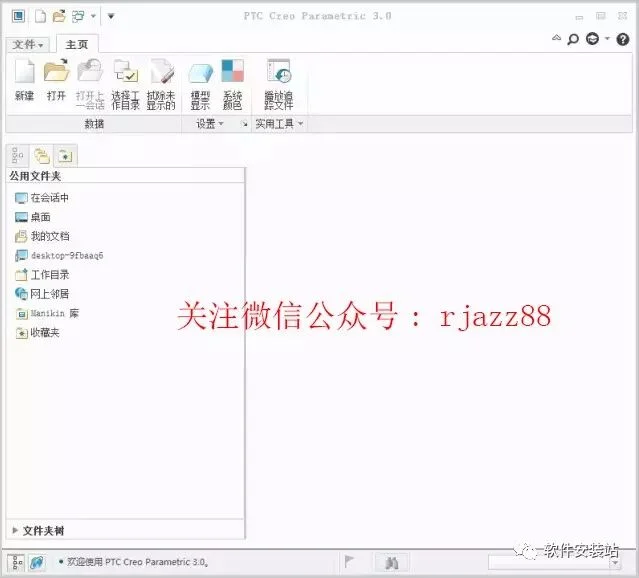Select 在会话中 (In Session) folder
The height and width of the screenshot is (578, 639).
click(42, 198)
